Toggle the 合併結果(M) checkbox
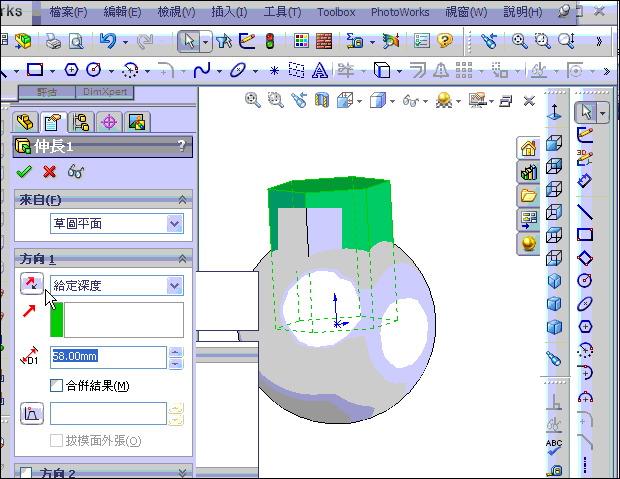 click(56, 386)
